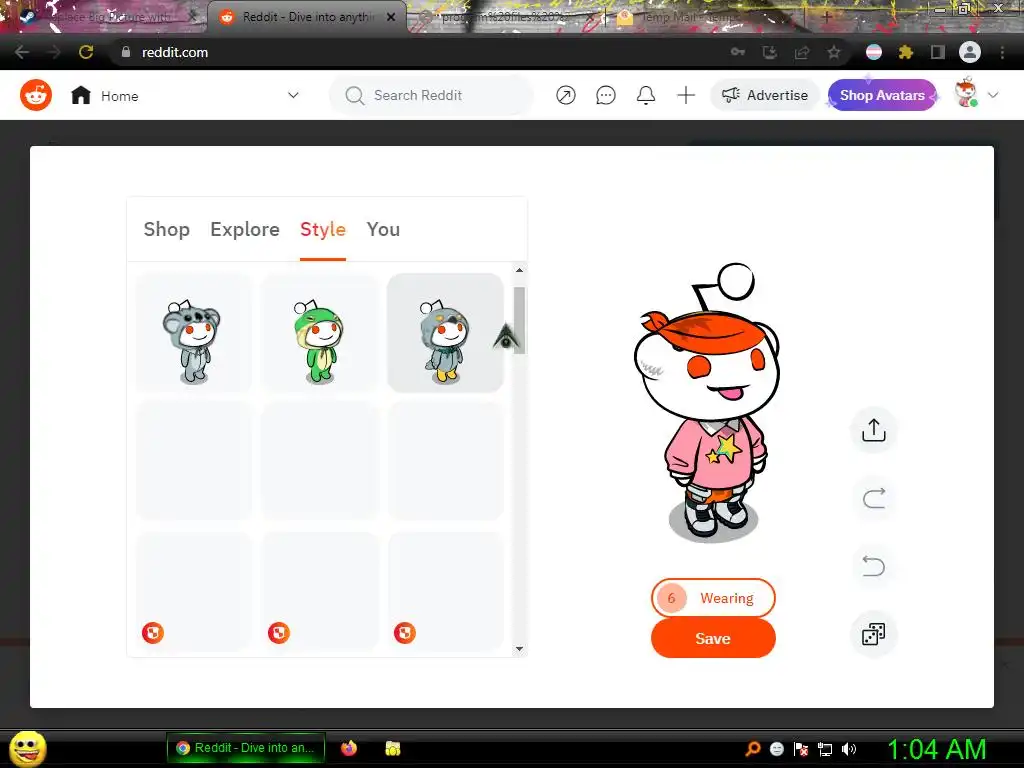Click the redo arrow icon
The height and width of the screenshot is (768, 1024).
874,498
